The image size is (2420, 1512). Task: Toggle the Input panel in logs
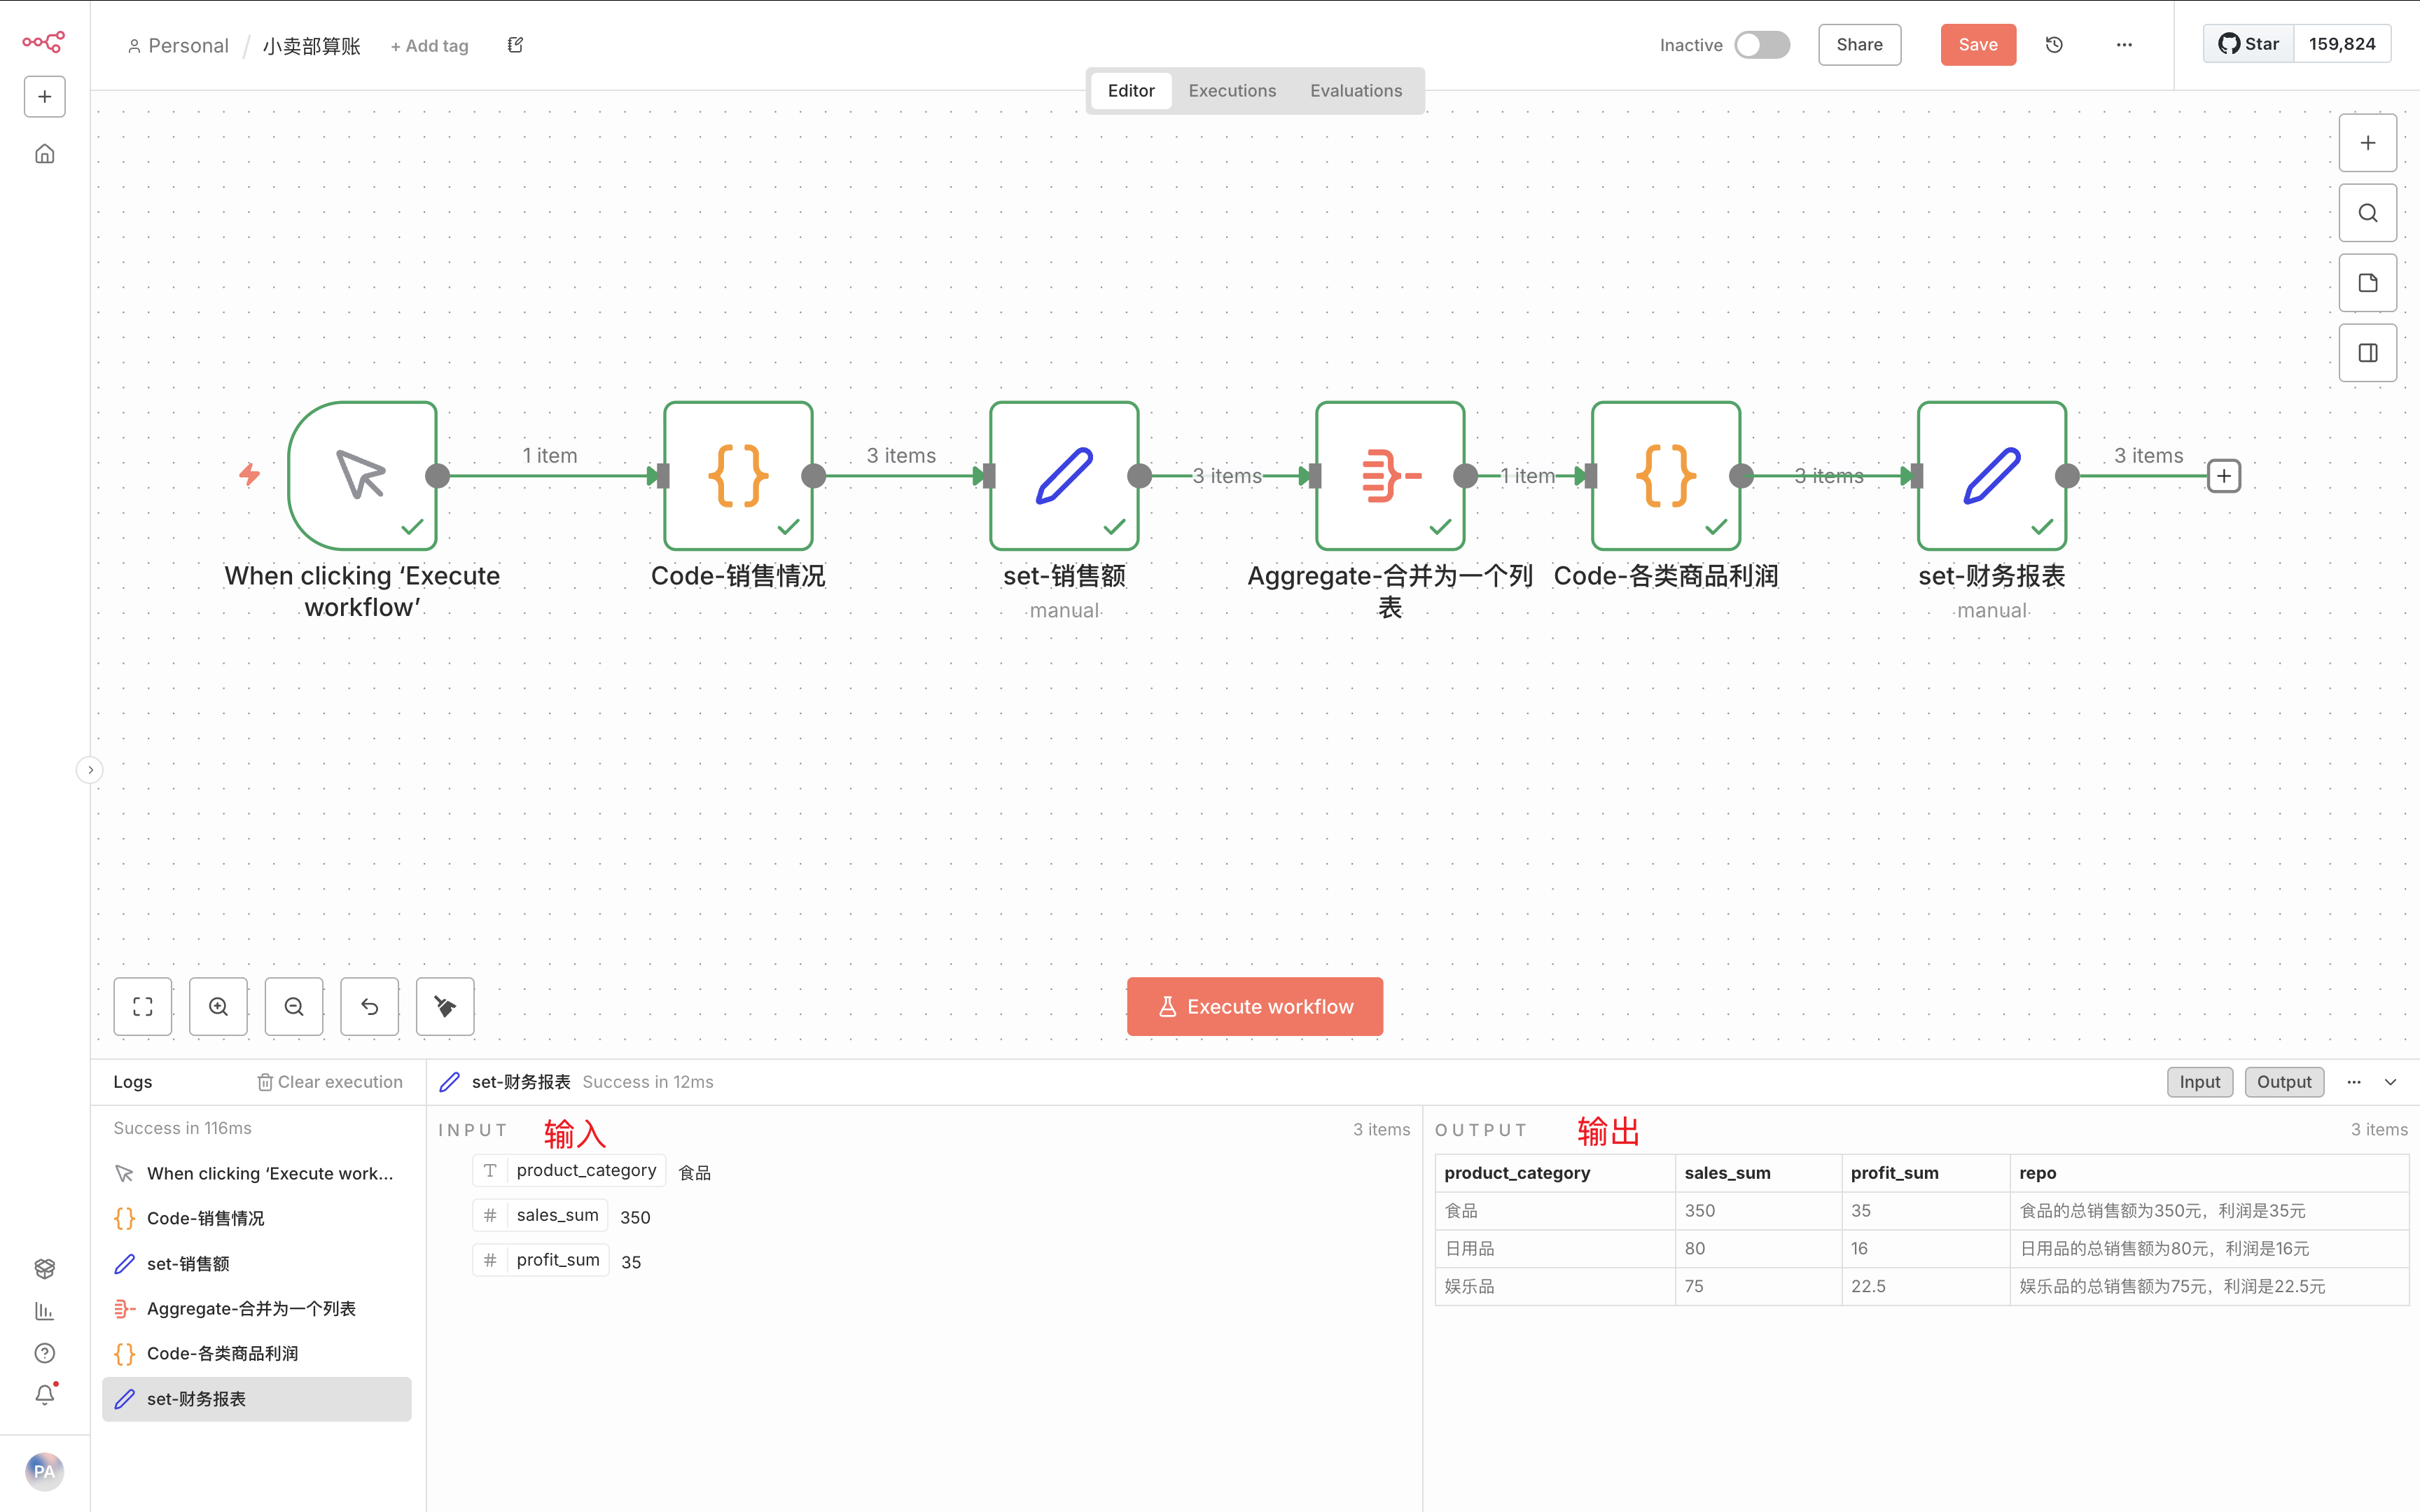(2199, 1082)
